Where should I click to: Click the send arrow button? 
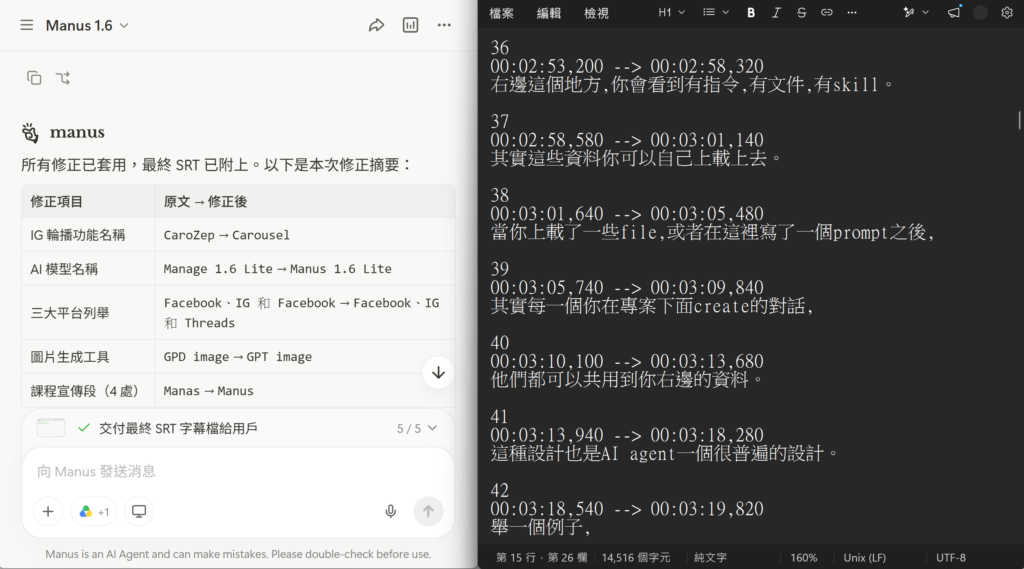428,512
